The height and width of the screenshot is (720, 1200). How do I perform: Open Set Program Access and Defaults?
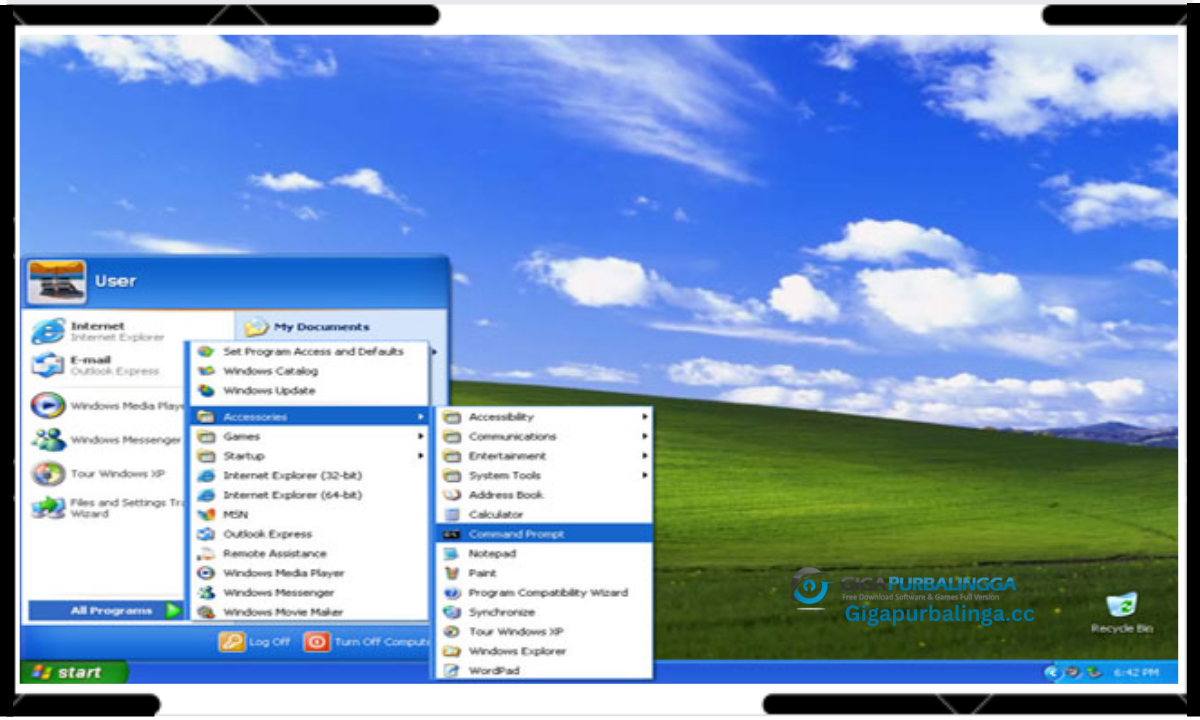click(310, 352)
